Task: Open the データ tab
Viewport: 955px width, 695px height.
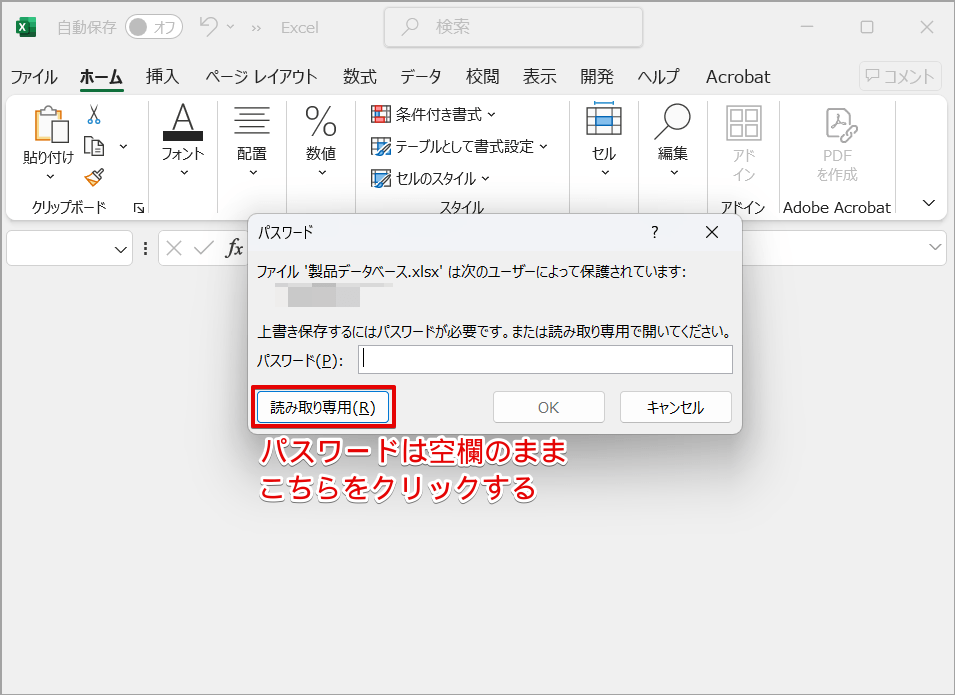Action: pyautogui.click(x=420, y=77)
